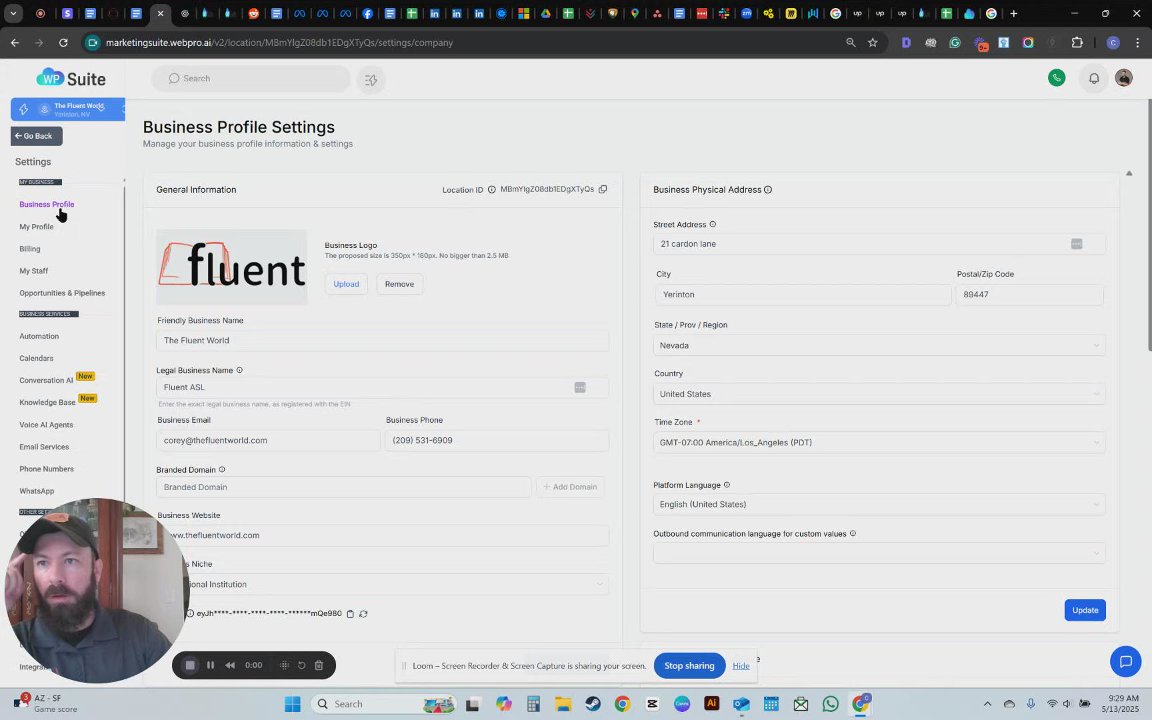This screenshot has height=720, width=1152.
Task: Open Phone Numbers settings
Action: (x=46, y=469)
